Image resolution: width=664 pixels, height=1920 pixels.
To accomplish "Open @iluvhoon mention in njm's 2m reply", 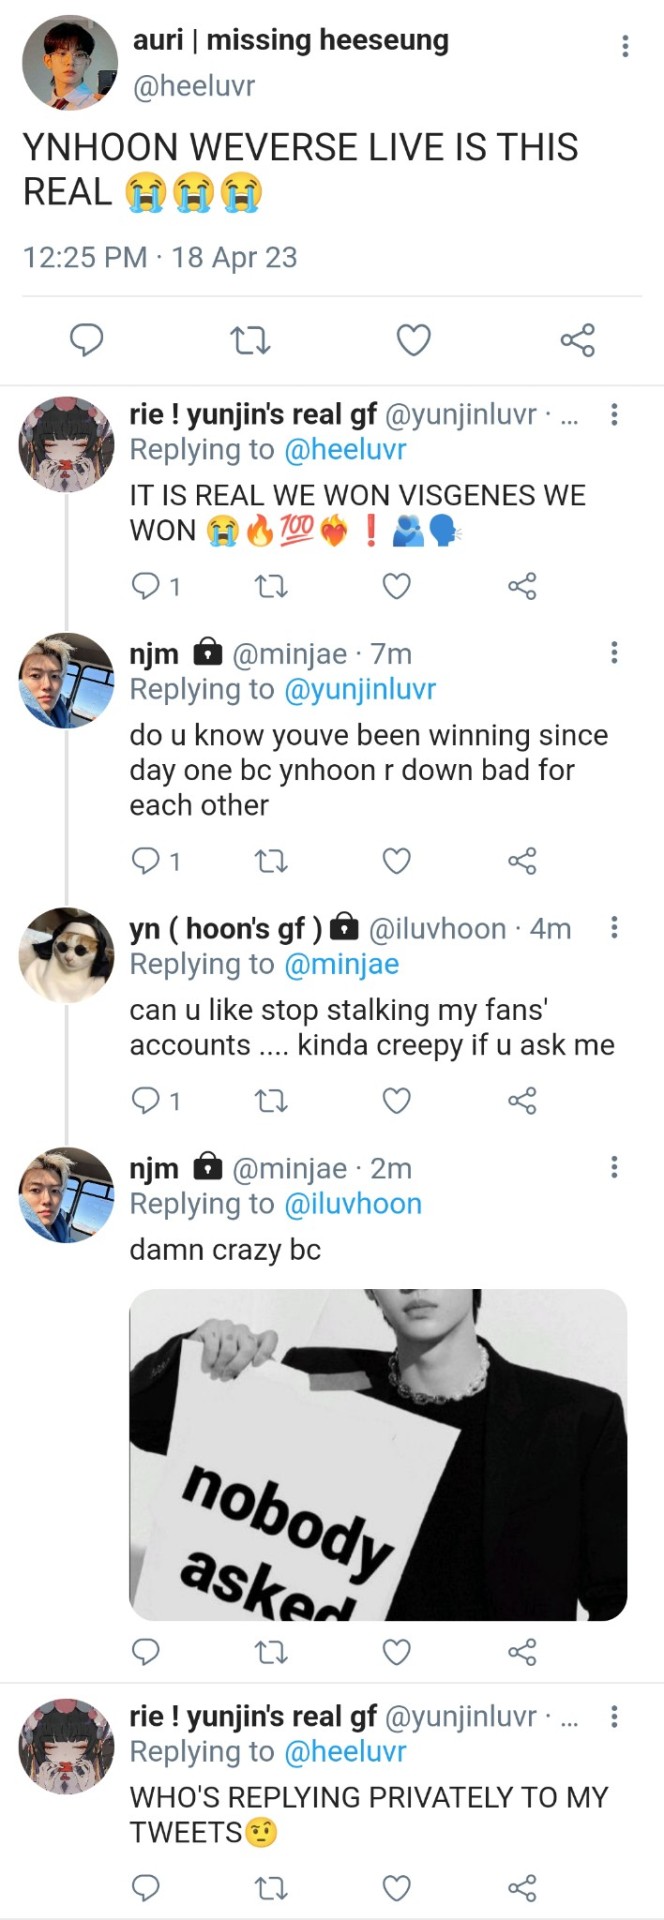I will coord(353,1204).
